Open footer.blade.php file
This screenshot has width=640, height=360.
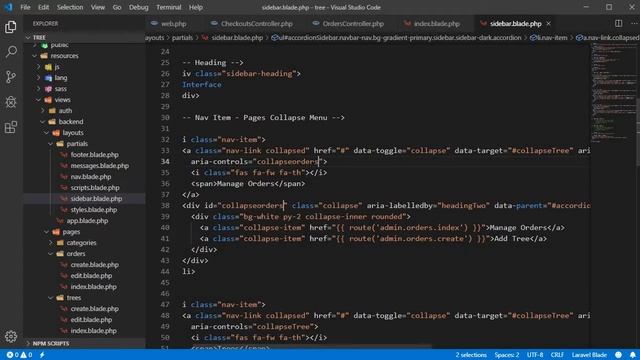[94, 155]
